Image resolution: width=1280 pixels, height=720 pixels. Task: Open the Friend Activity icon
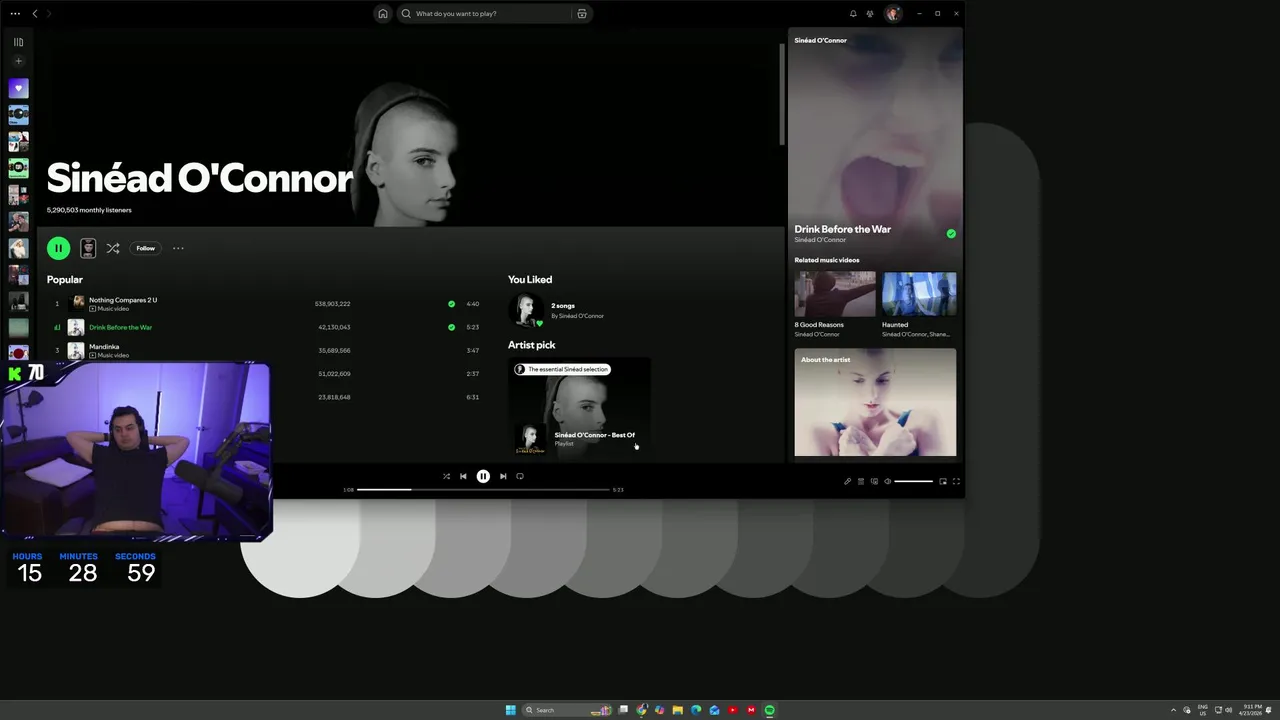click(870, 14)
